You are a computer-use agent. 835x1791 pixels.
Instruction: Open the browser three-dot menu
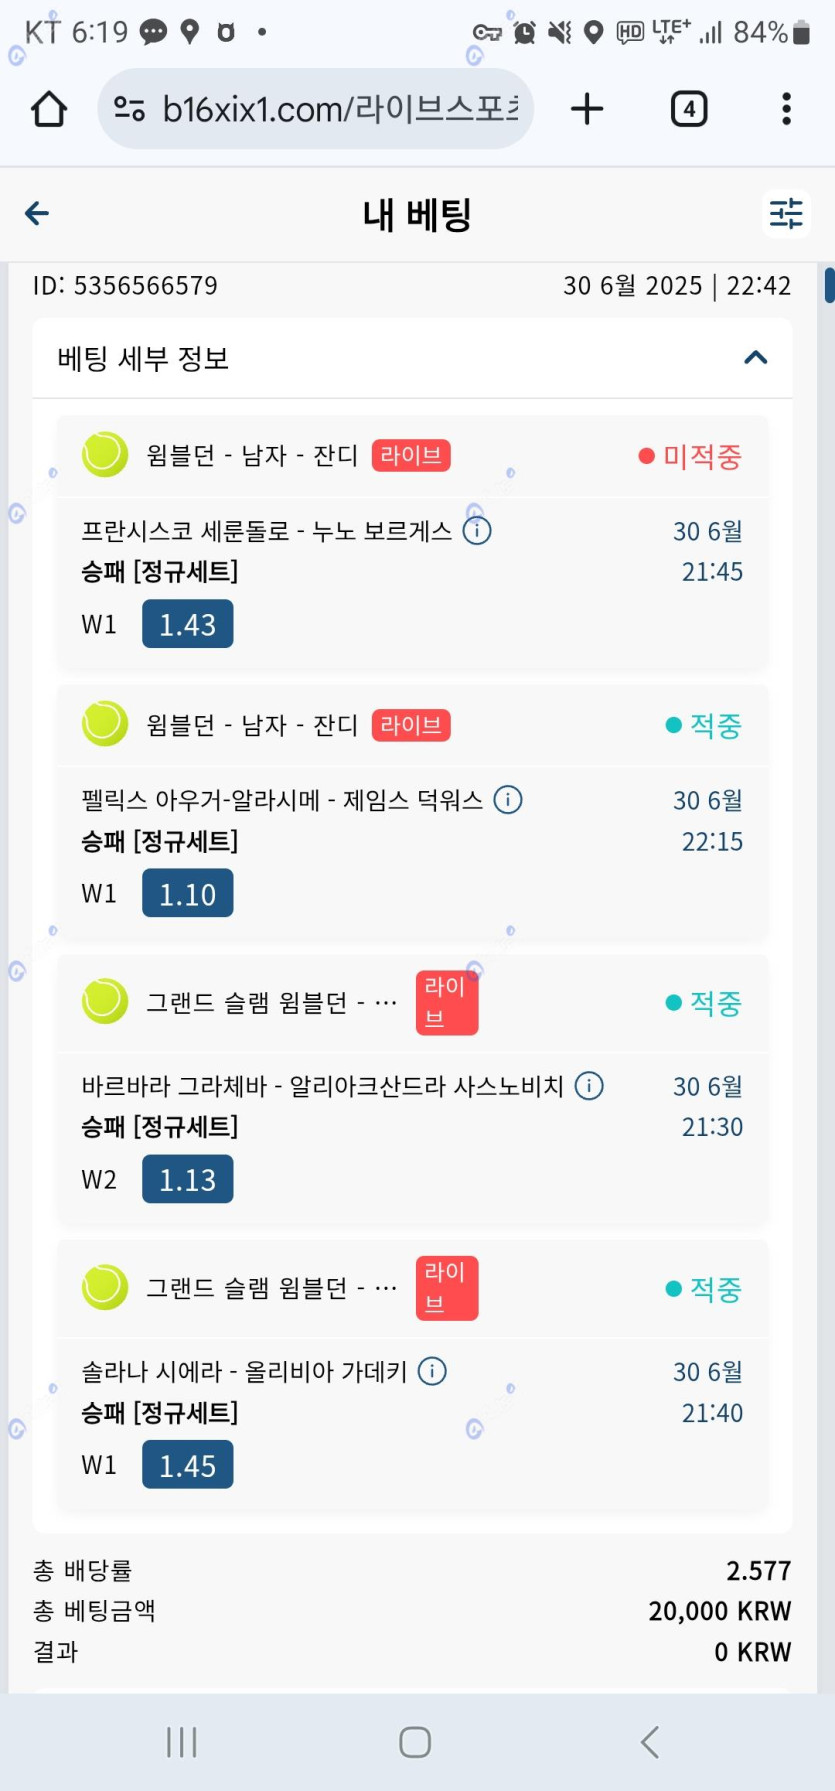coord(786,109)
